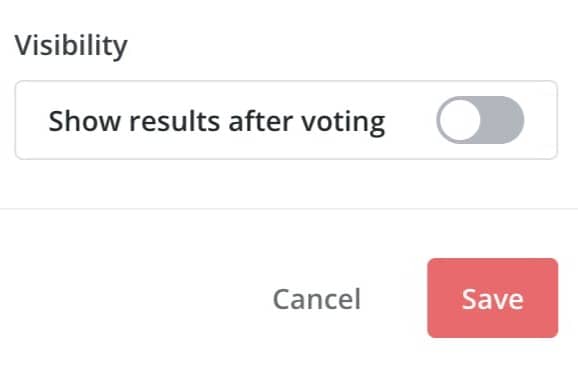Click the Save button

(x=492, y=298)
